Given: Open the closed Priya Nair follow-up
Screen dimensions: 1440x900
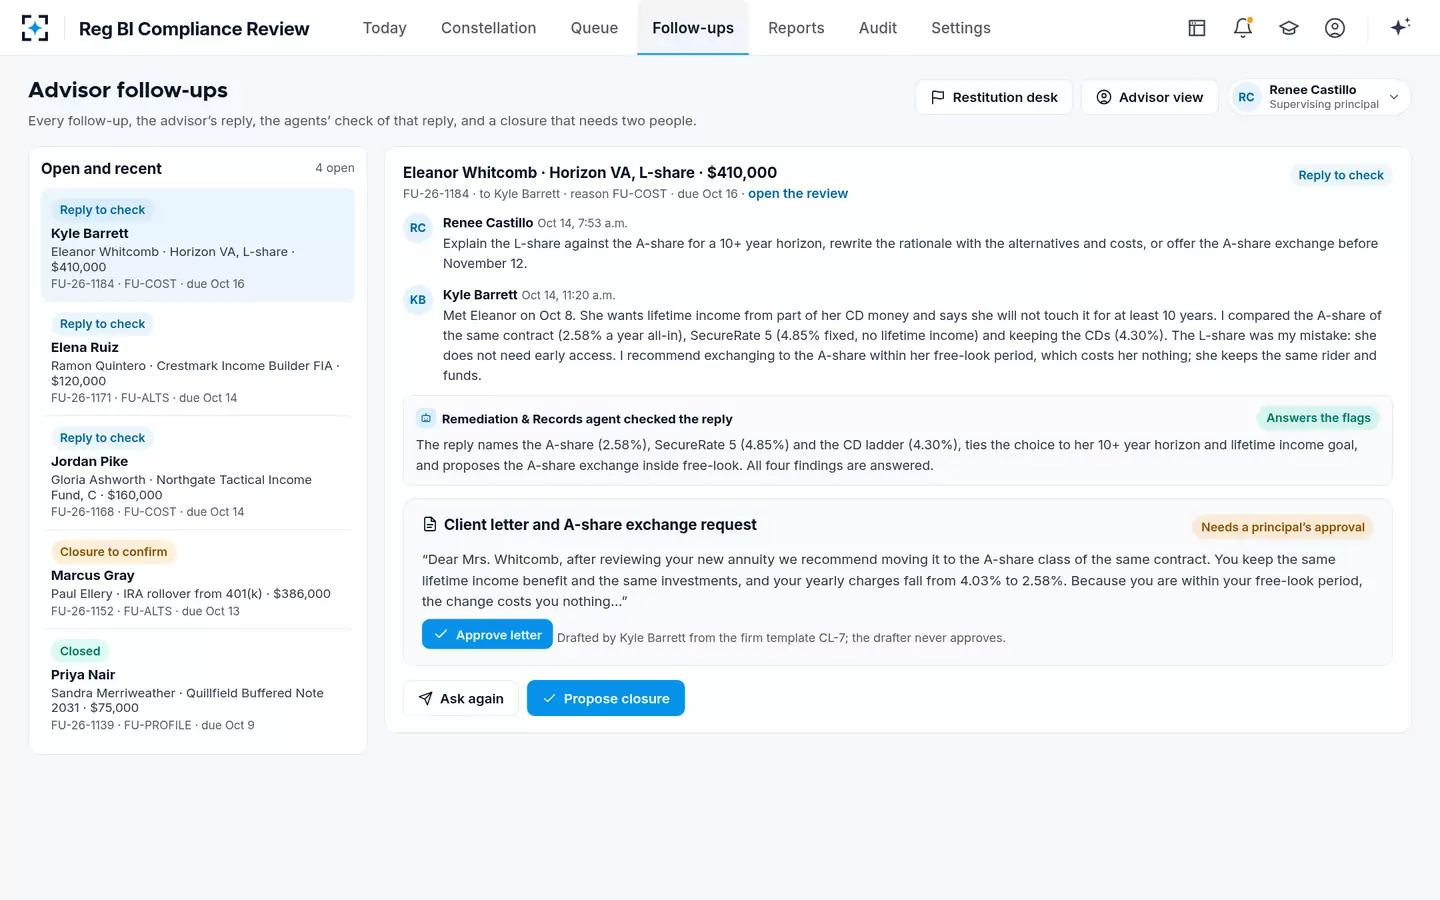Looking at the screenshot, I should click(198, 687).
